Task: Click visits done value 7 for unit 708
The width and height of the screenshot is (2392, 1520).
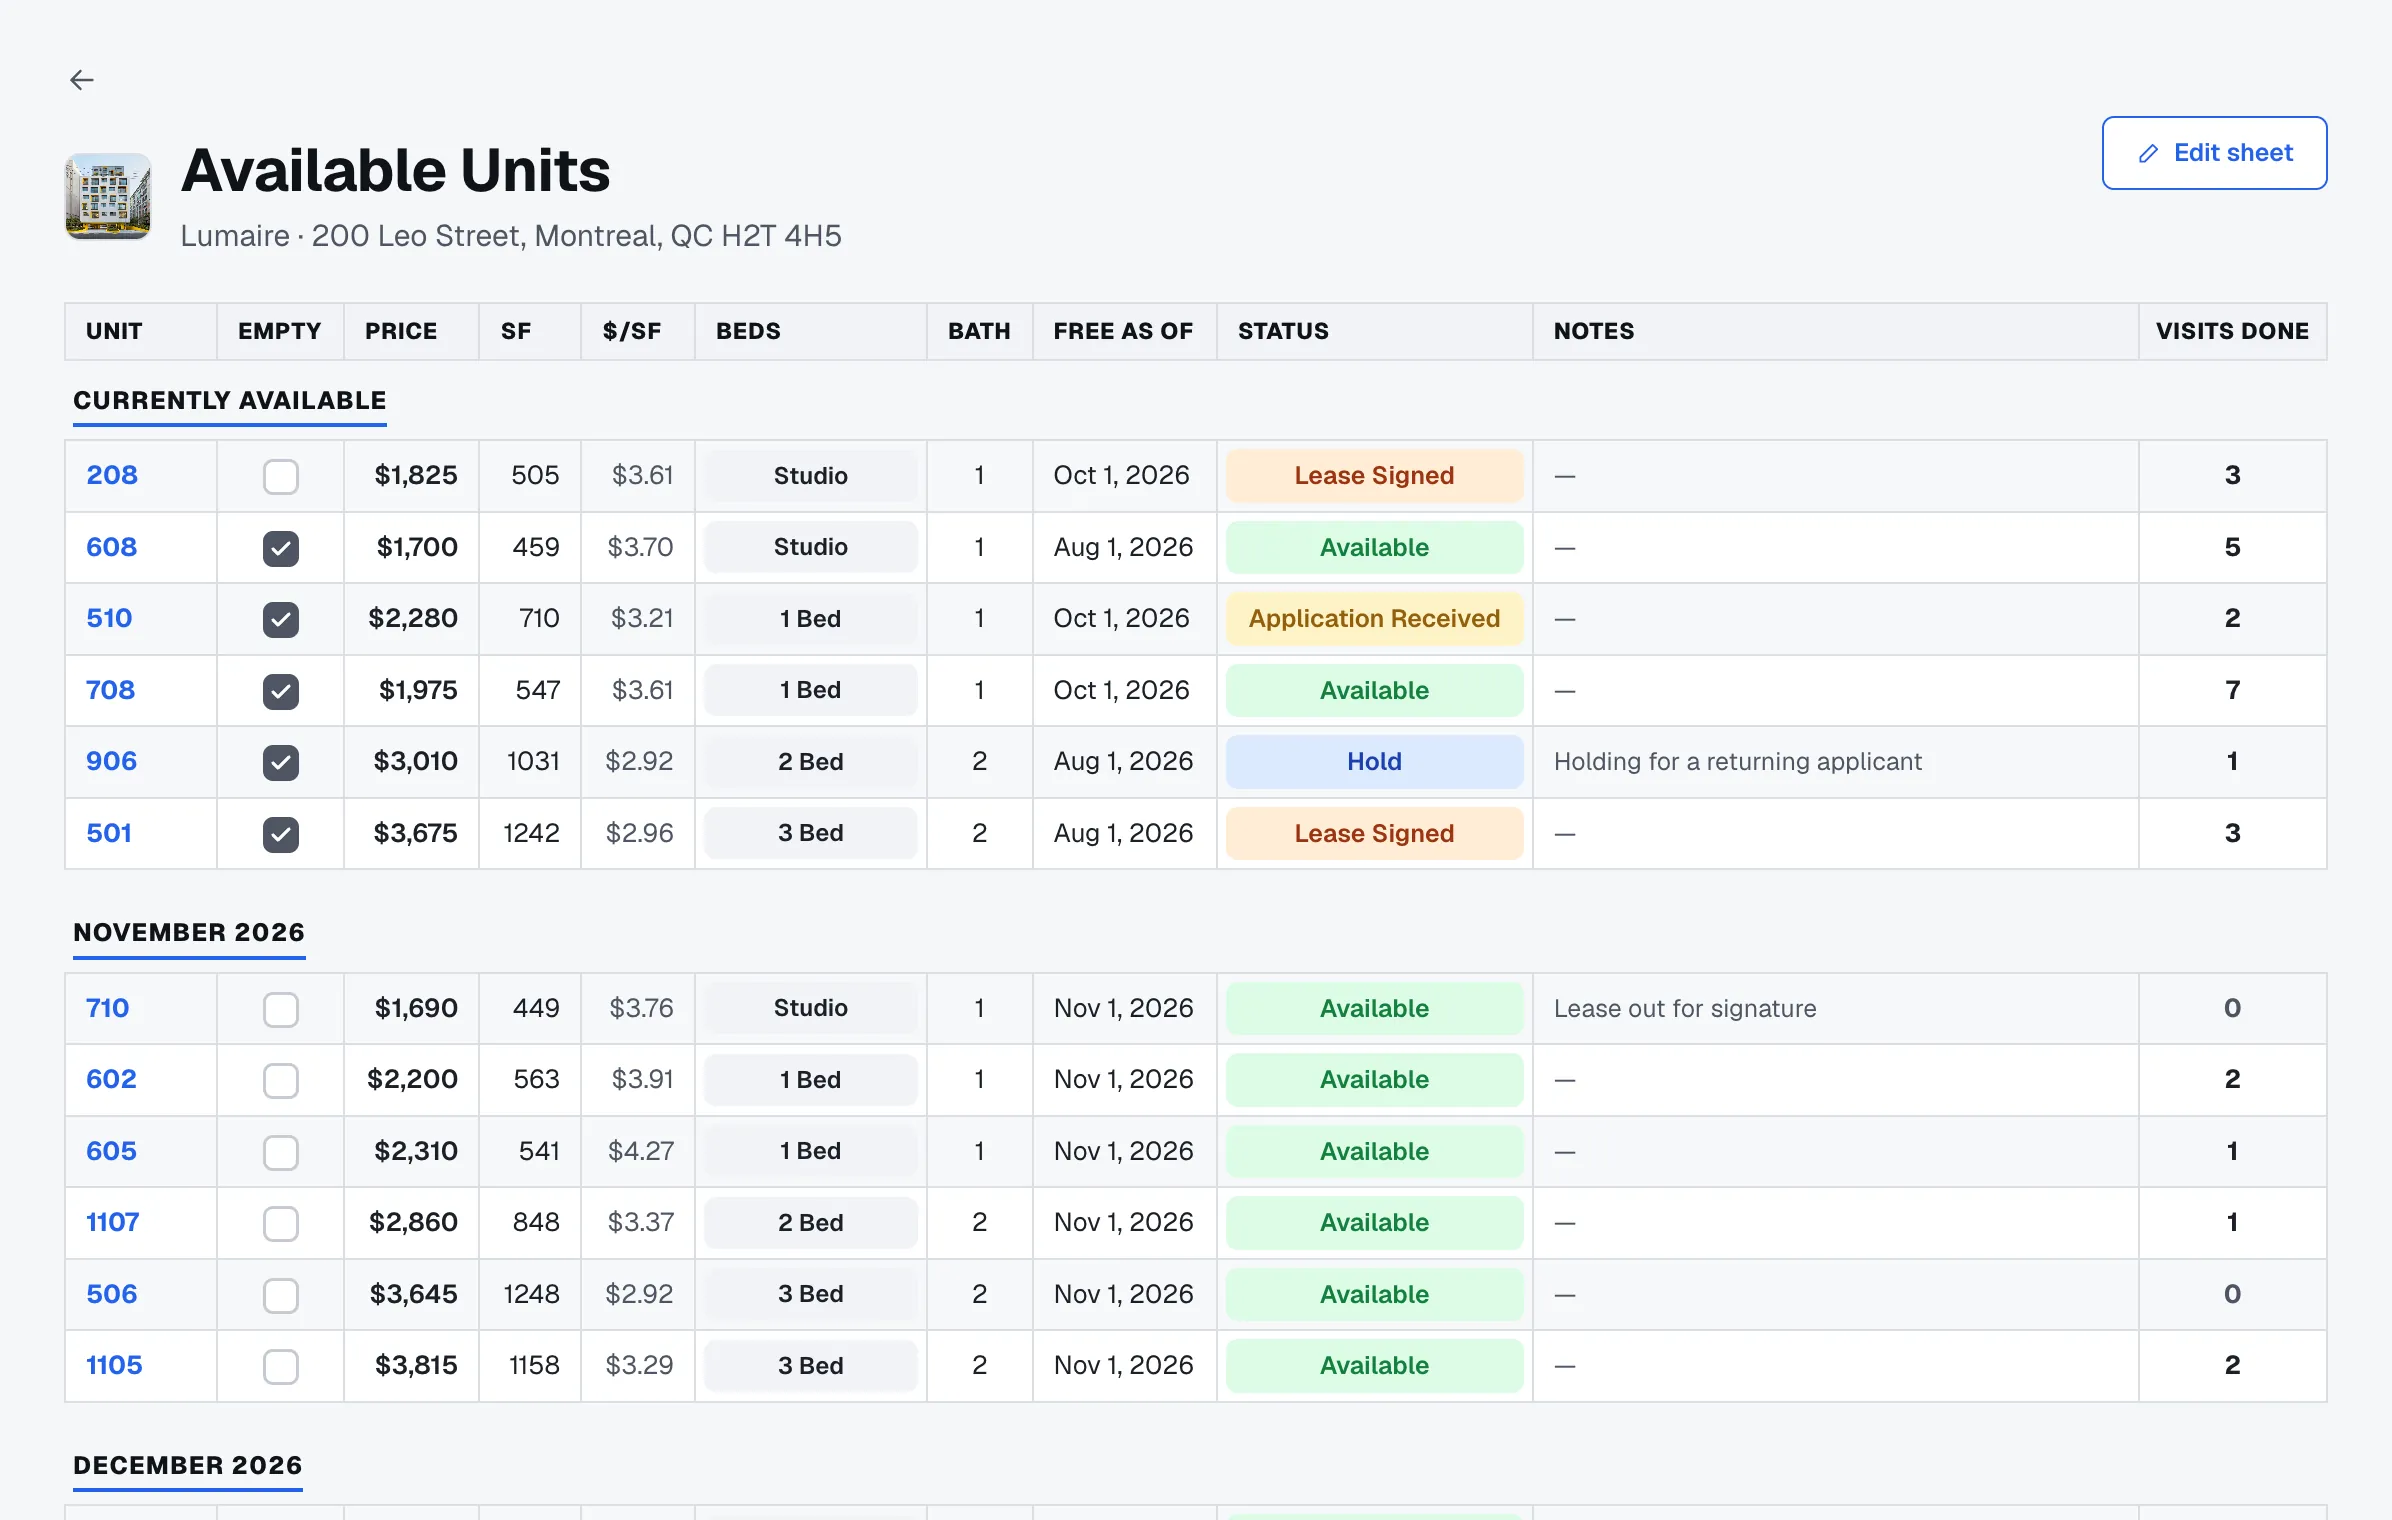Action: coord(2232,690)
